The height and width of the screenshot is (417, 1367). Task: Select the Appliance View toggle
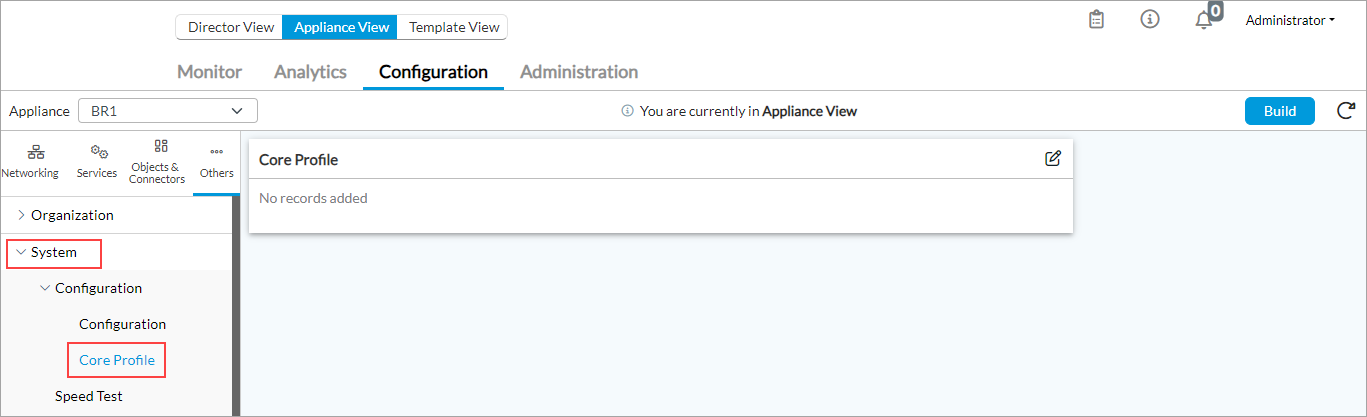(x=341, y=27)
